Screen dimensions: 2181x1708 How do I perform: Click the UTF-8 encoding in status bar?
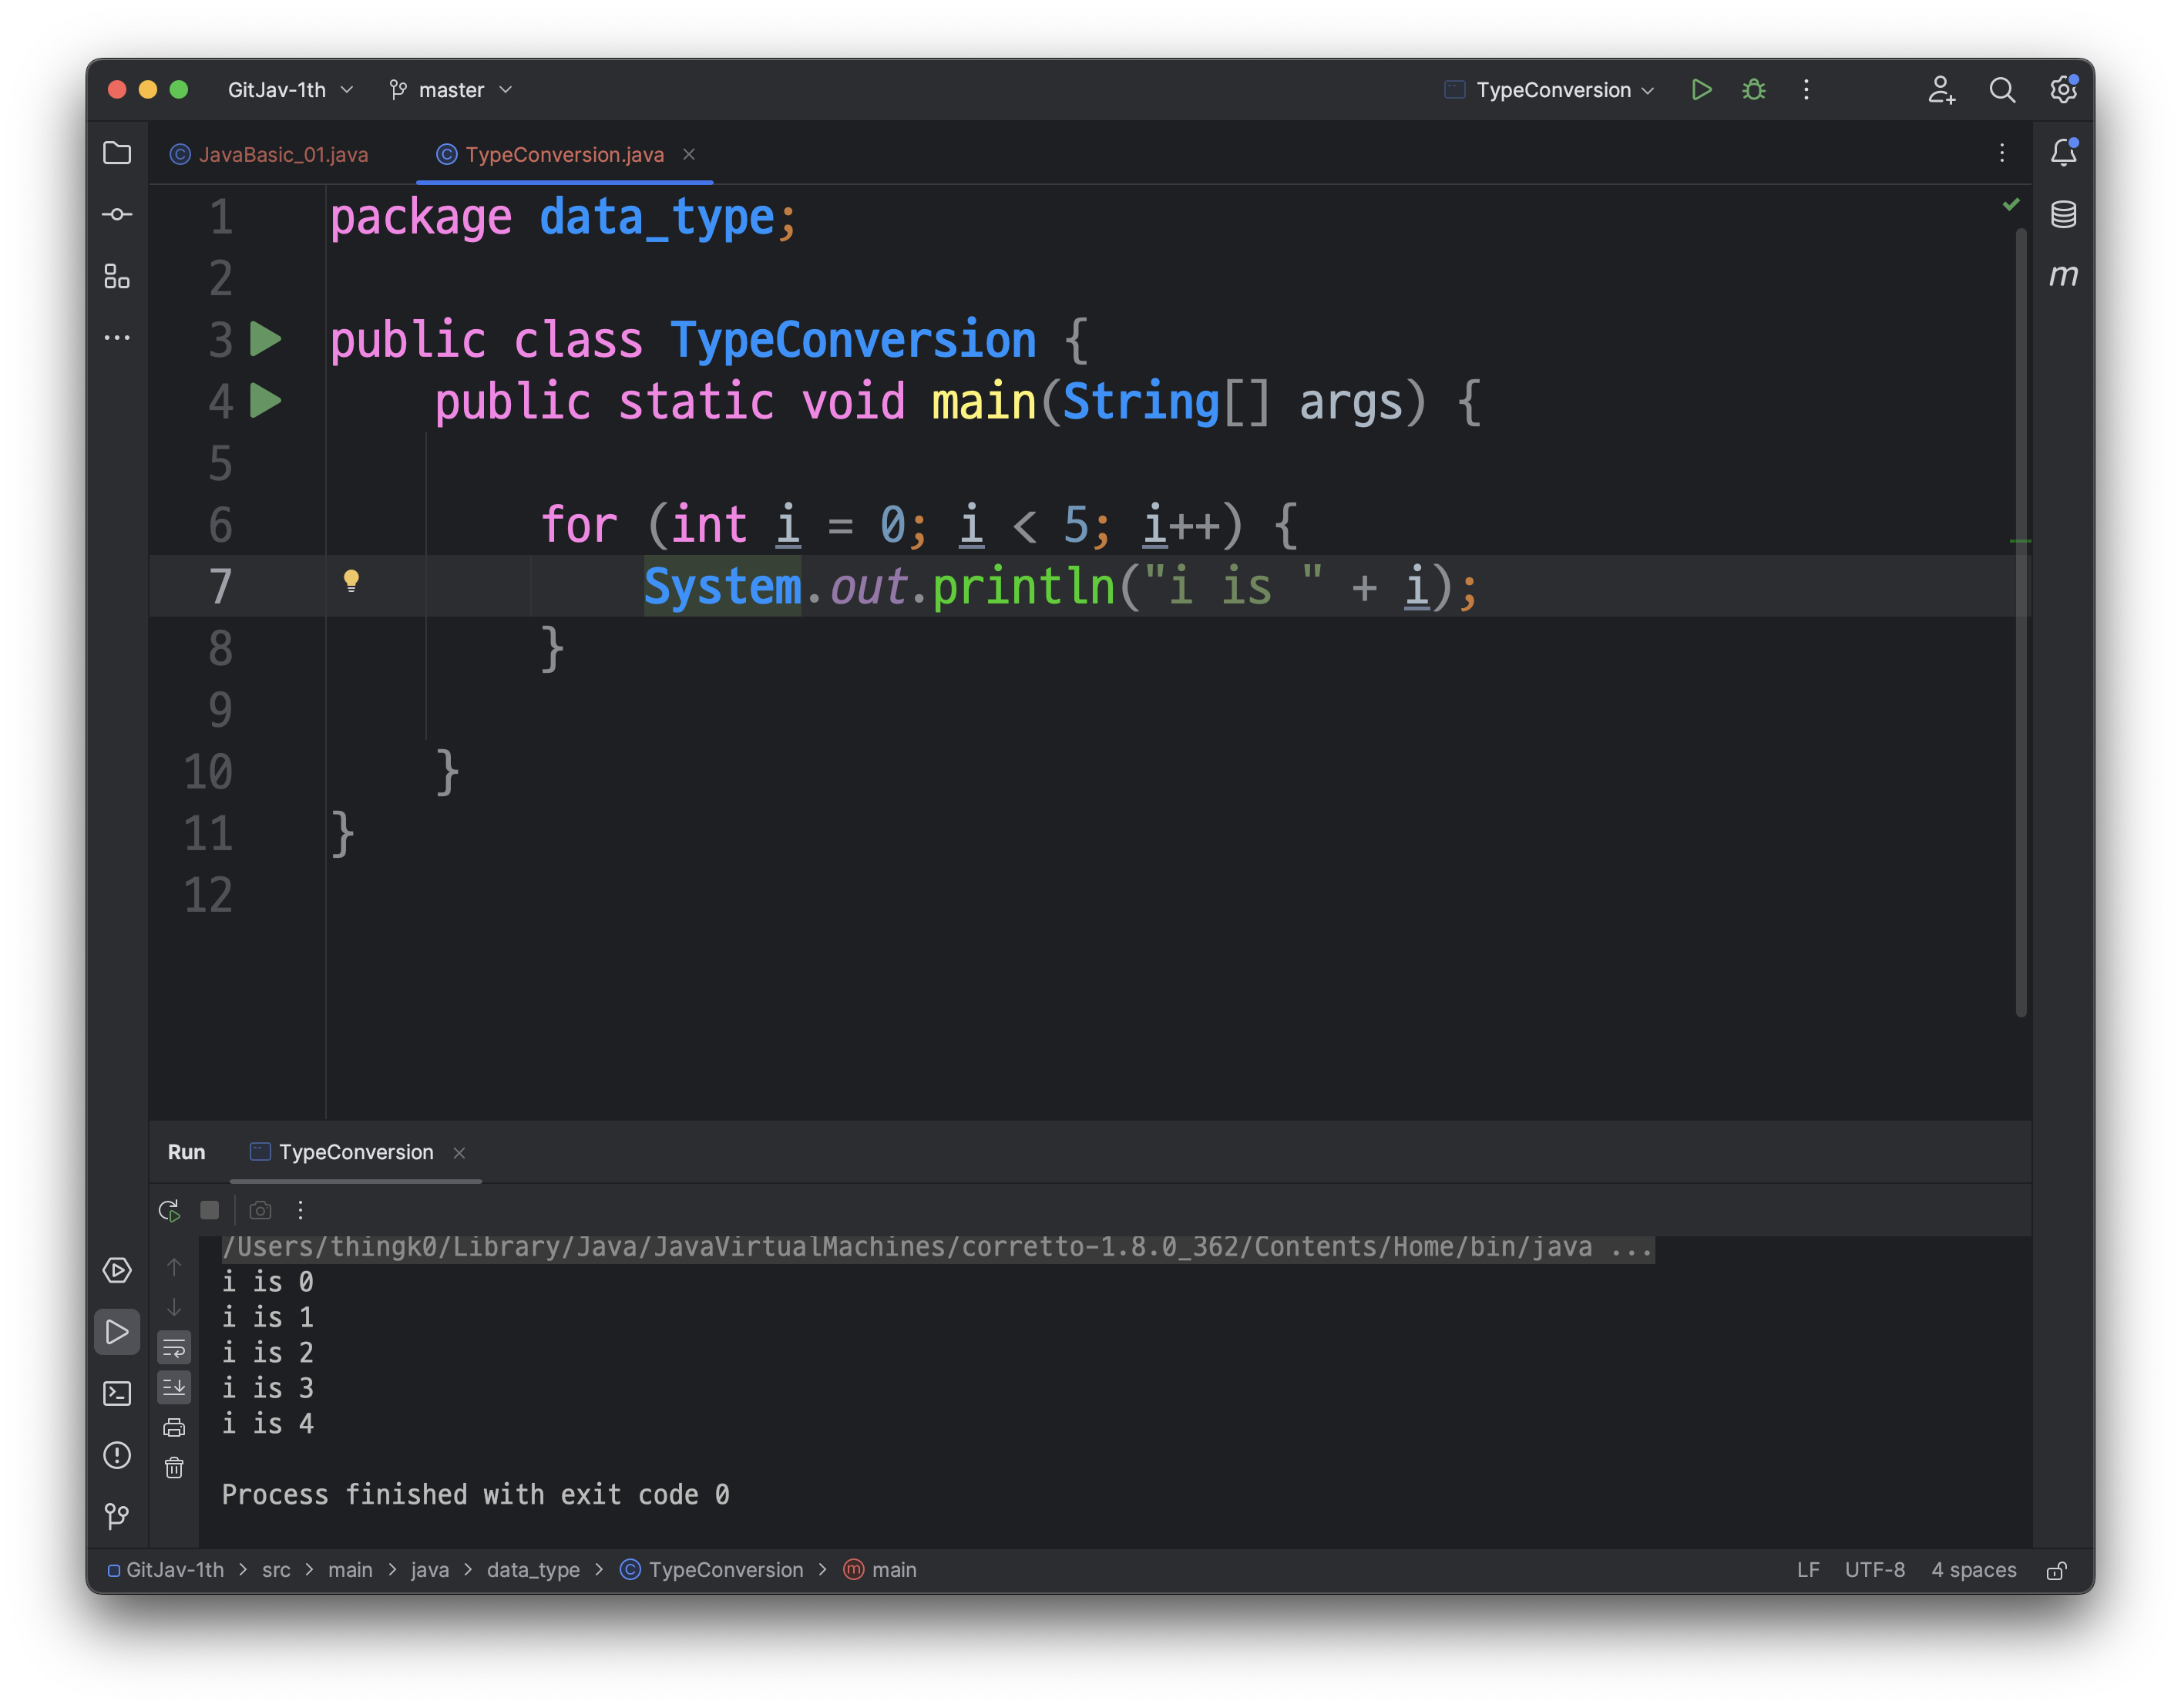pyautogui.click(x=1874, y=1570)
